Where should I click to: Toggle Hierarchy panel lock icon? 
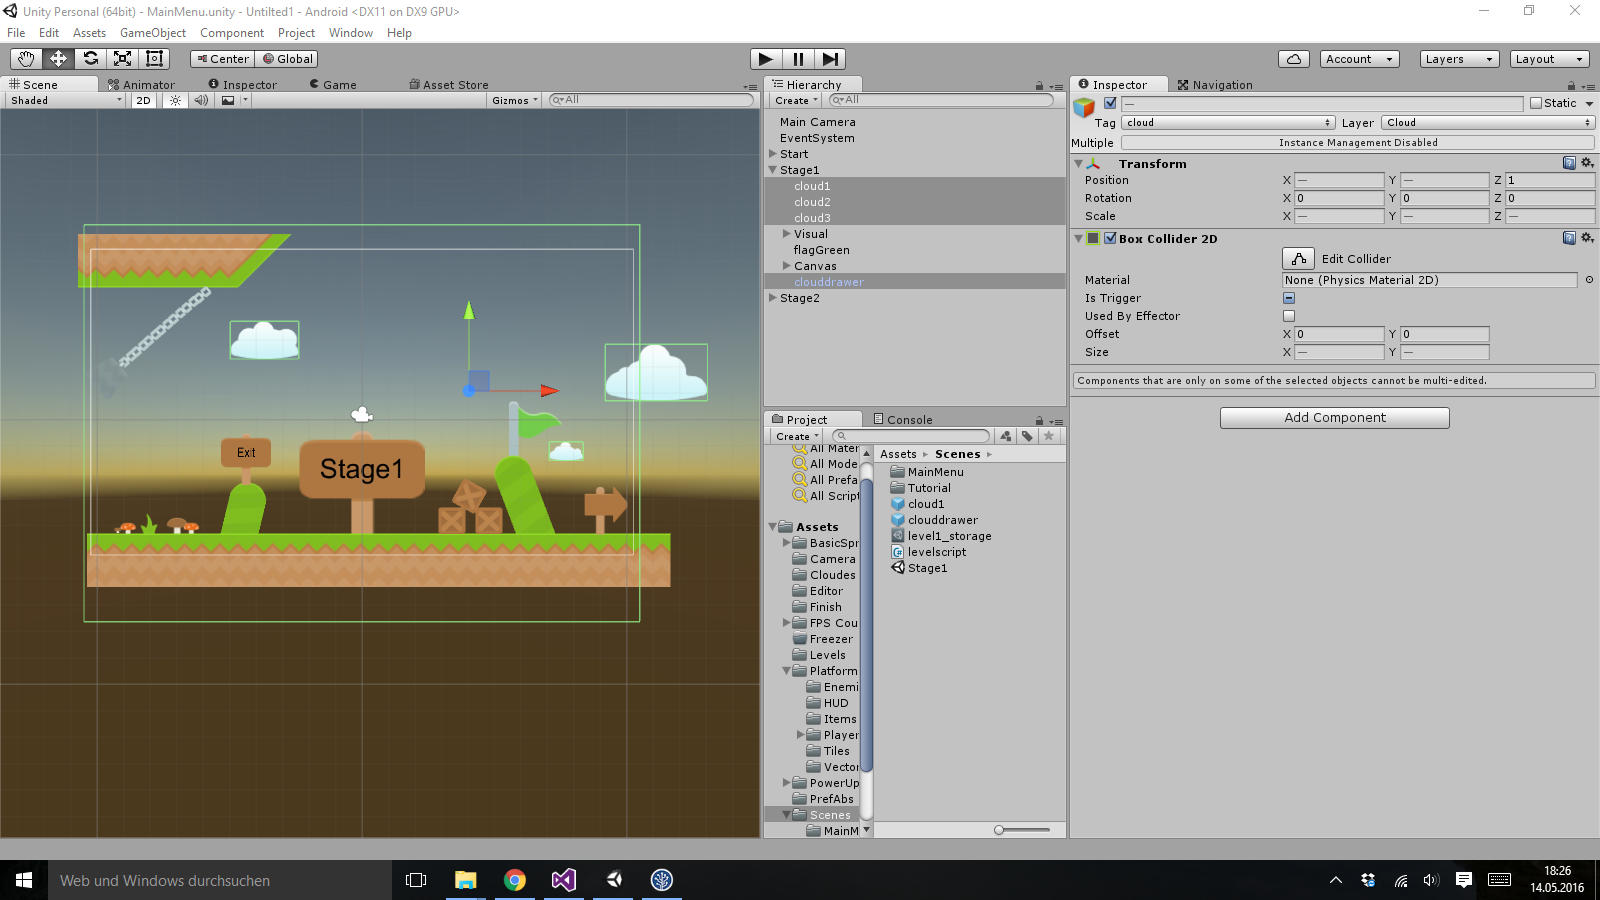(x=1039, y=86)
